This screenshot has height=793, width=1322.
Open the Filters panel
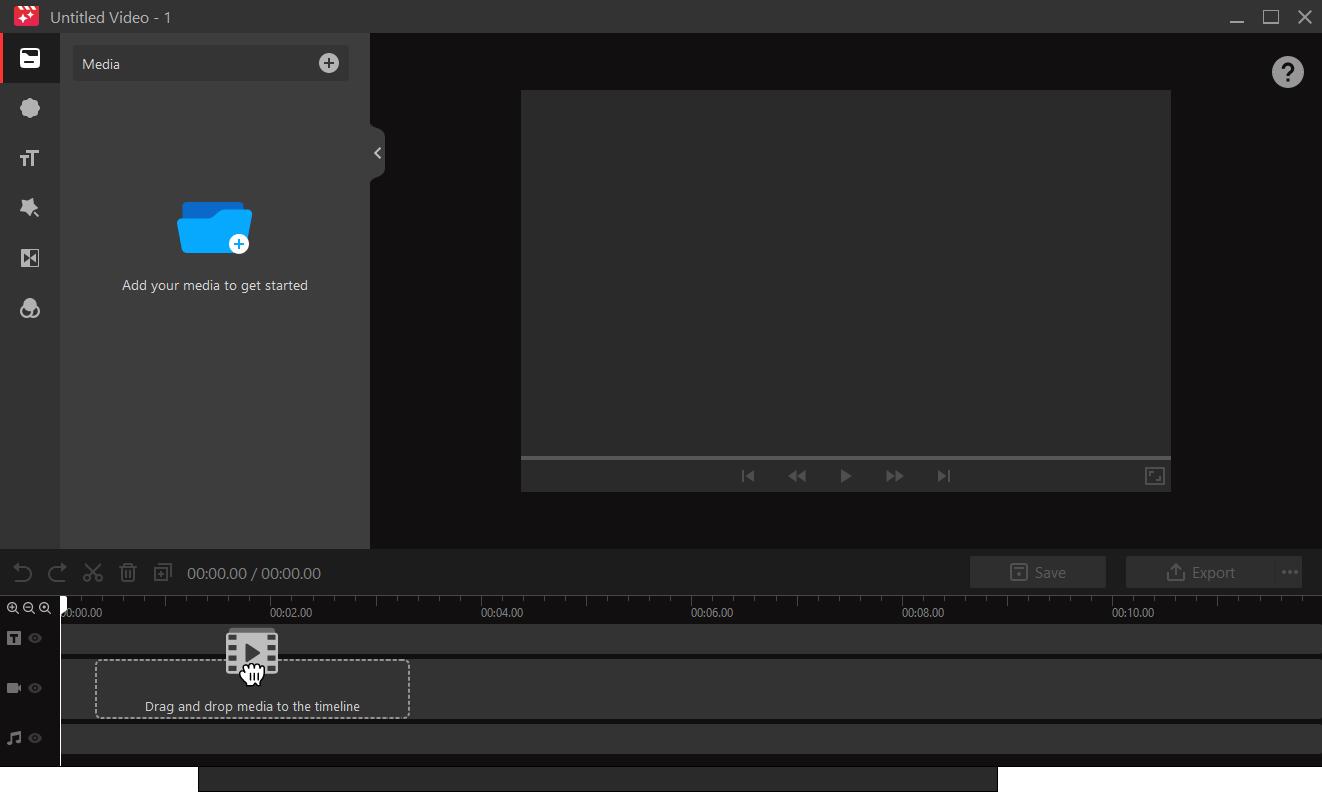30,308
